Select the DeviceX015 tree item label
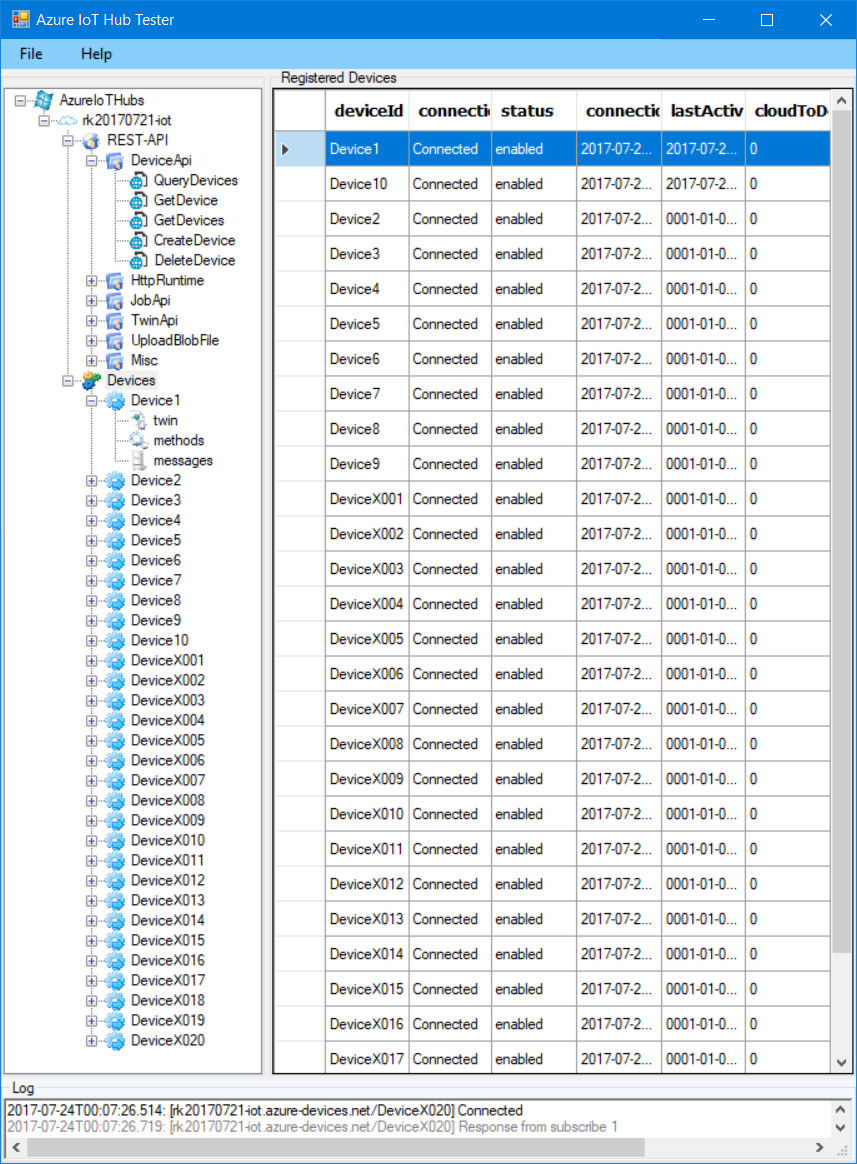The height and width of the screenshot is (1164, 857). pos(168,941)
